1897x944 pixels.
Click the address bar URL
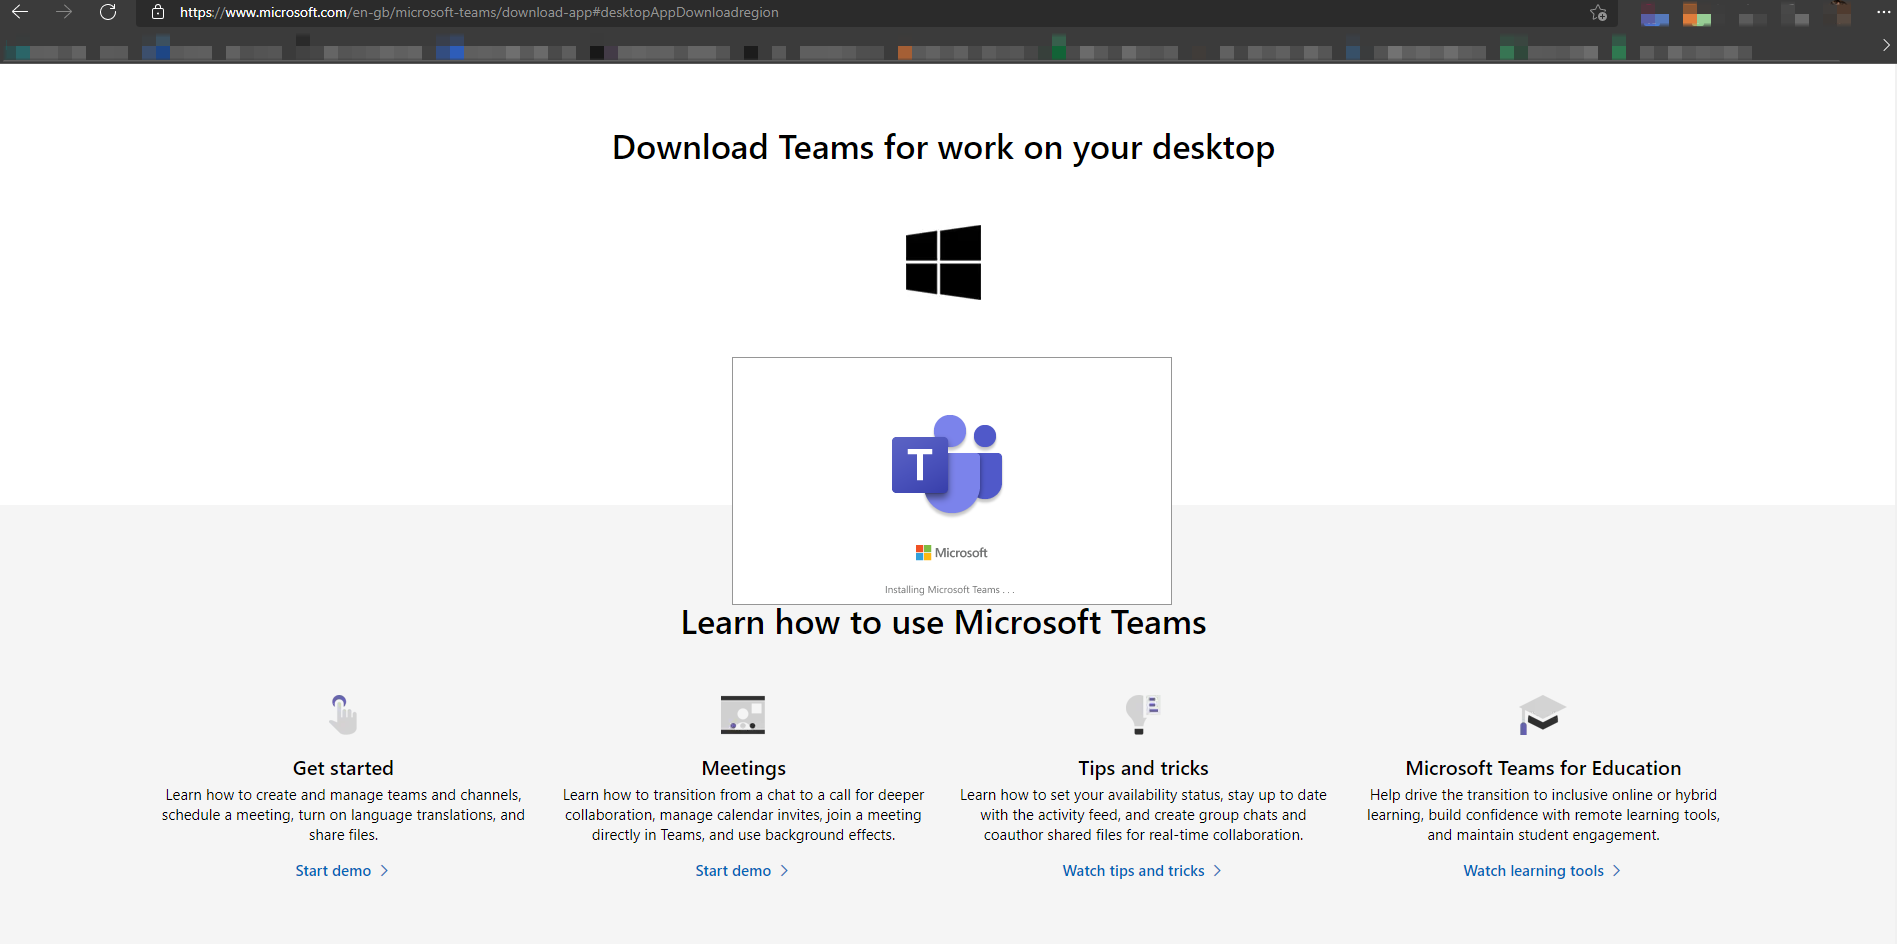(479, 12)
